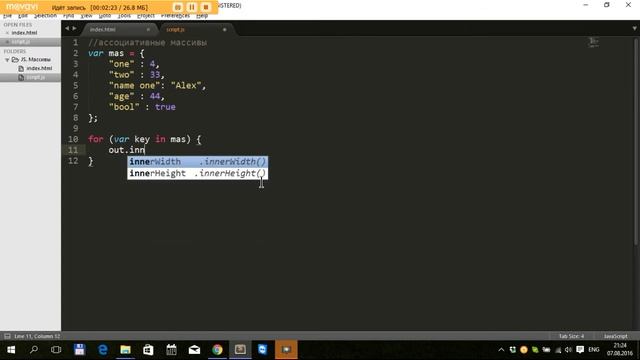
Task: Open the Tools menu
Action: coord(124,16)
